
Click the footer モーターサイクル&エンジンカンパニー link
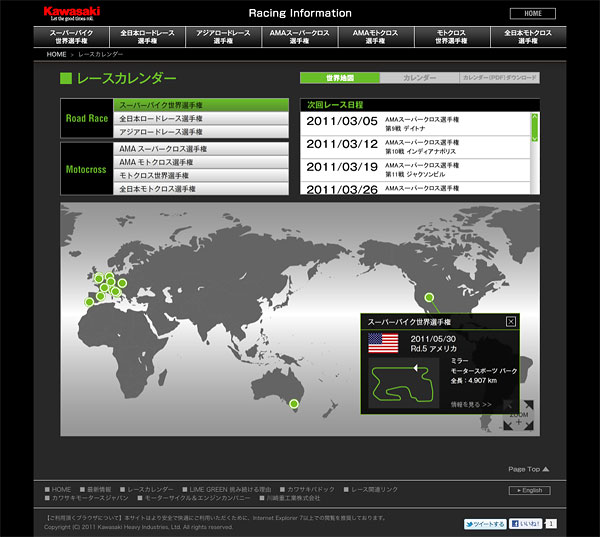point(194,498)
